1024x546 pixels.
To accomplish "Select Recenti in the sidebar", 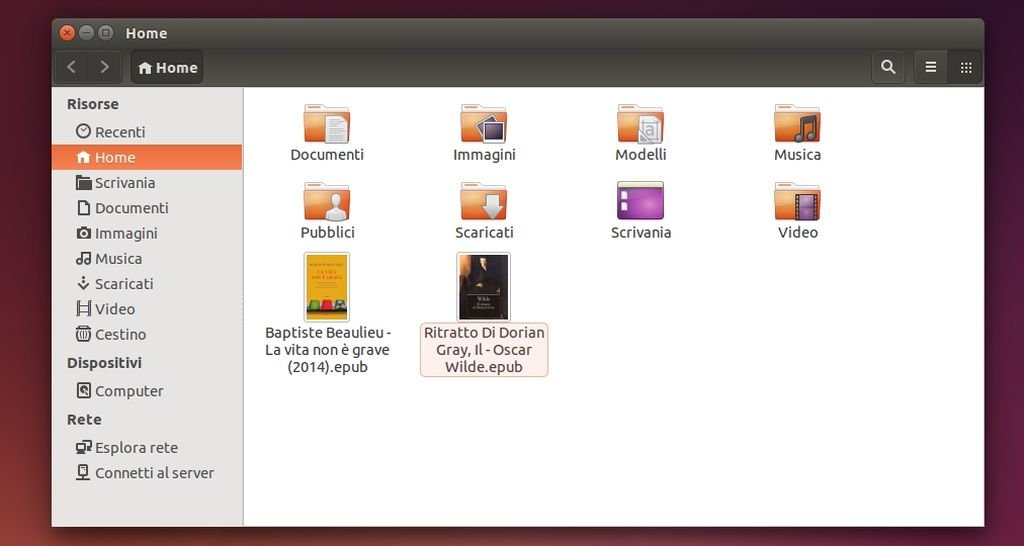I will click(119, 132).
